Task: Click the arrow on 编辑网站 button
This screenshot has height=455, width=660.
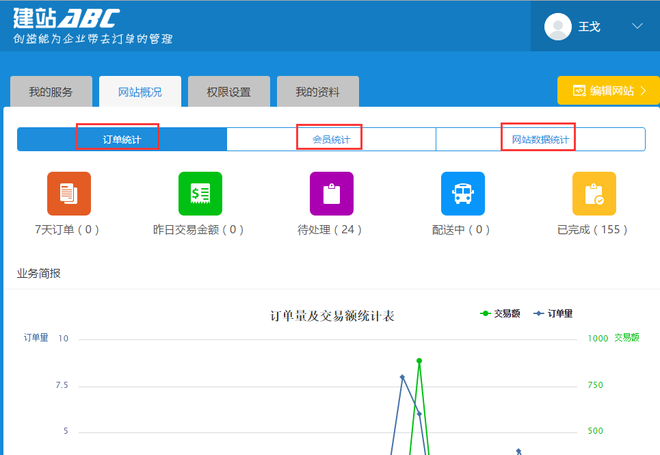Action: click(643, 91)
